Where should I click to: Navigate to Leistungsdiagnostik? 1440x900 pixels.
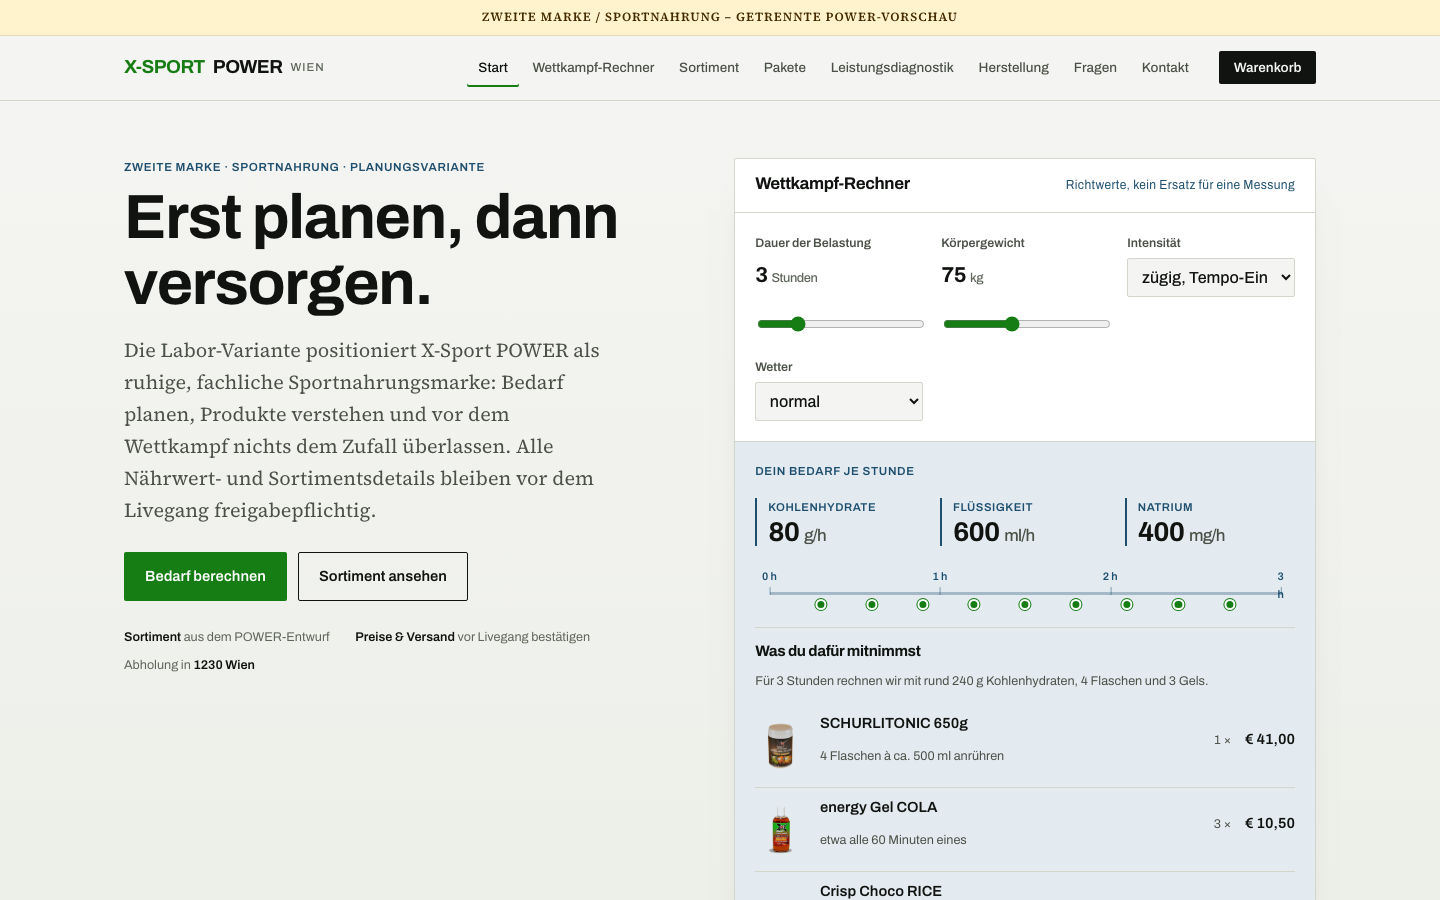click(x=892, y=67)
